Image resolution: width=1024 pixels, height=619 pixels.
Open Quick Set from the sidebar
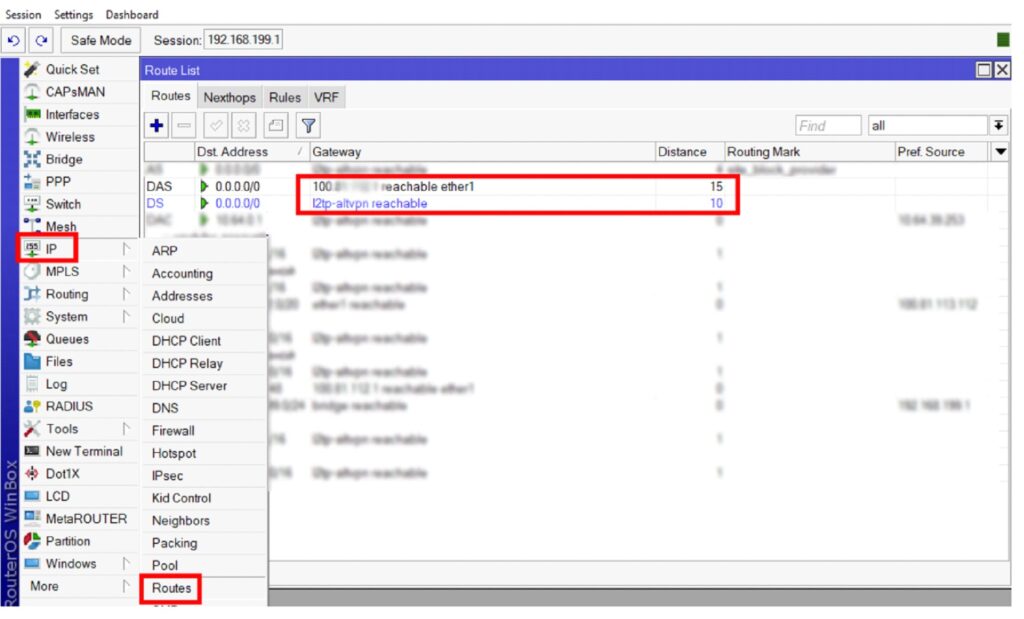pos(71,69)
